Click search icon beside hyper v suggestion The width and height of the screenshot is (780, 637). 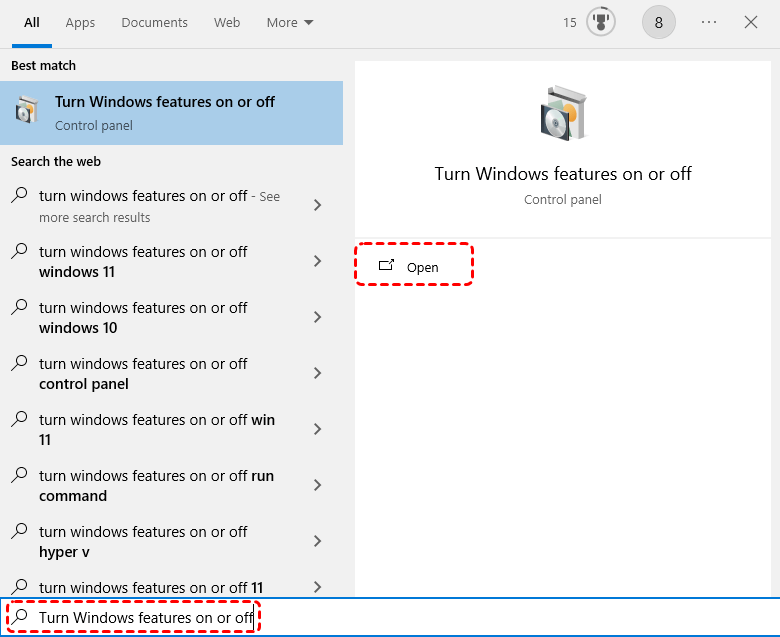(x=19, y=530)
